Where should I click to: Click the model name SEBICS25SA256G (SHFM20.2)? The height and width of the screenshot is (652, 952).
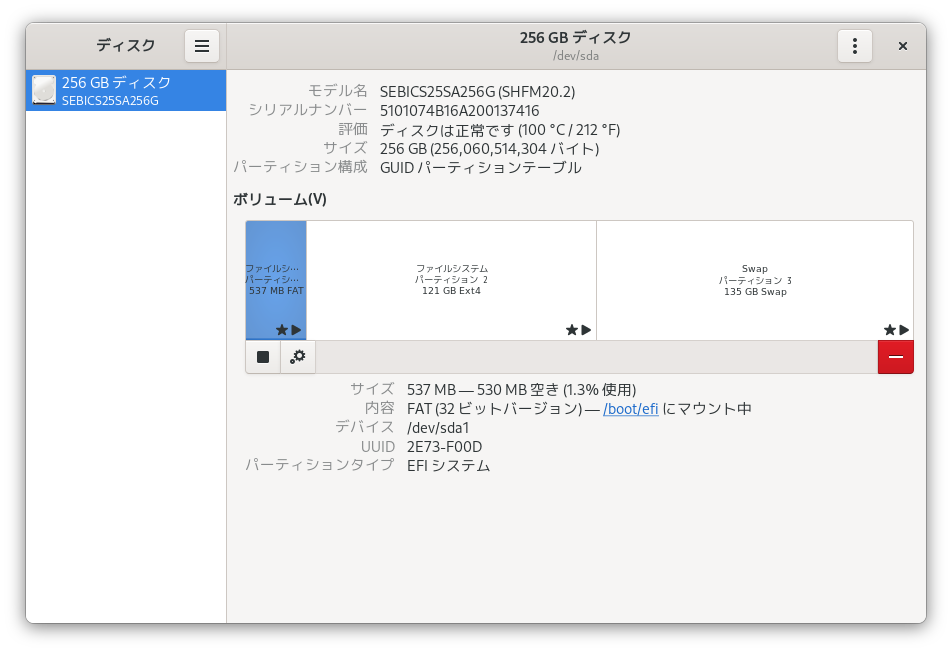pos(477,92)
